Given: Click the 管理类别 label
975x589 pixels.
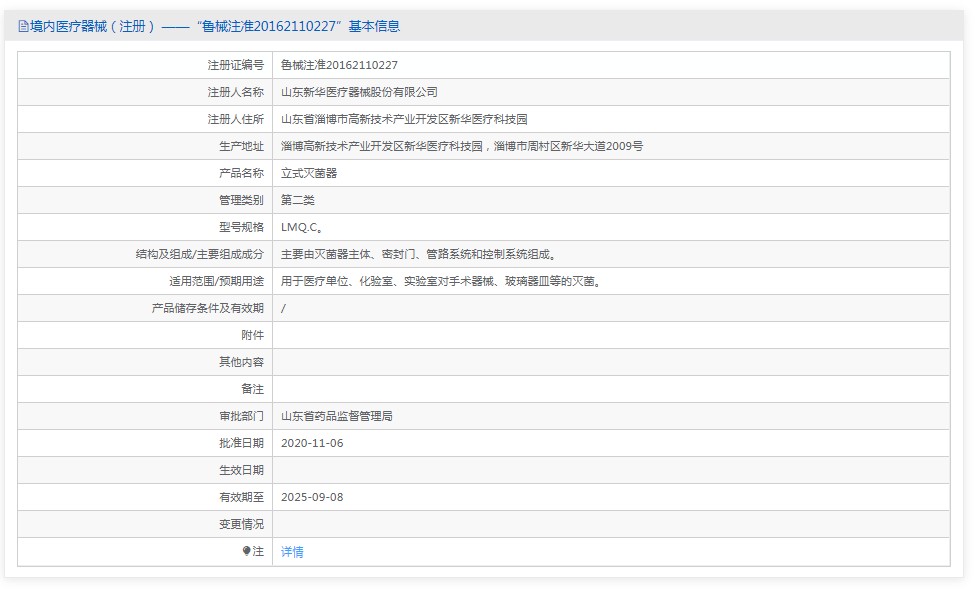Looking at the screenshot, I should 241,200.
